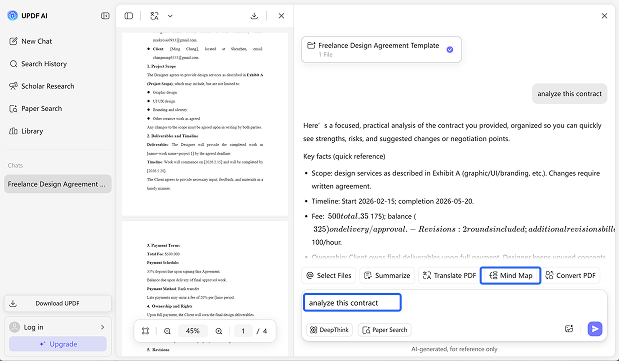Send the message

tap(595, 329)
